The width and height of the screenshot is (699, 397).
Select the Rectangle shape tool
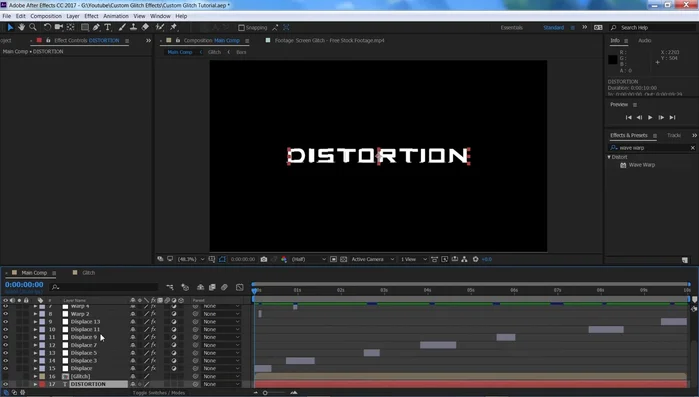click(84, 27)
